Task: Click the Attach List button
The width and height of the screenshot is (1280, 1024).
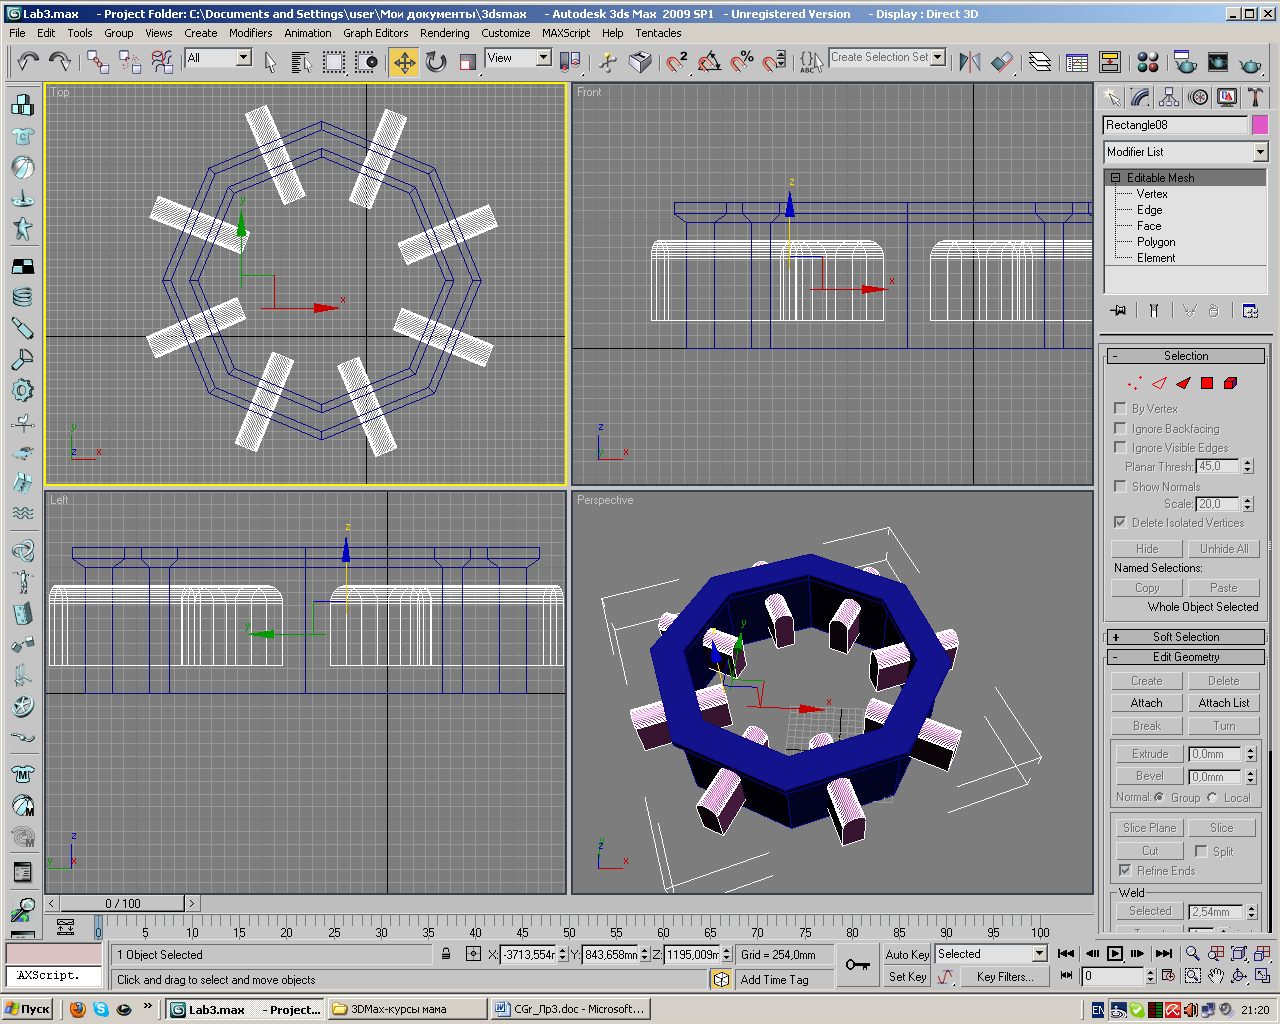Action: click(x=1223, y=703)
